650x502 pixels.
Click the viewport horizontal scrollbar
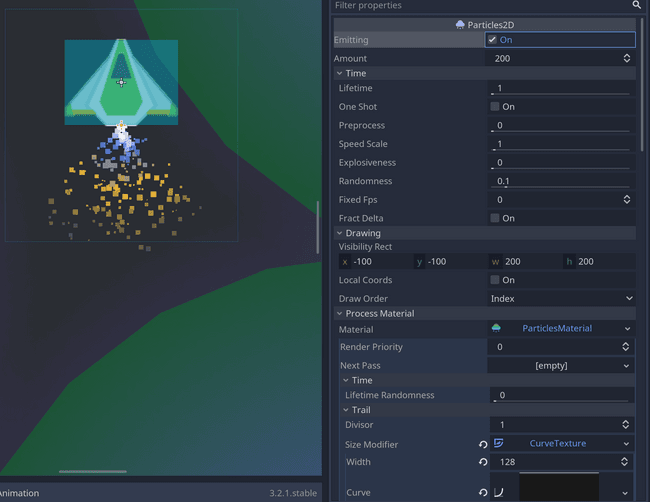[x=92, y=471]
